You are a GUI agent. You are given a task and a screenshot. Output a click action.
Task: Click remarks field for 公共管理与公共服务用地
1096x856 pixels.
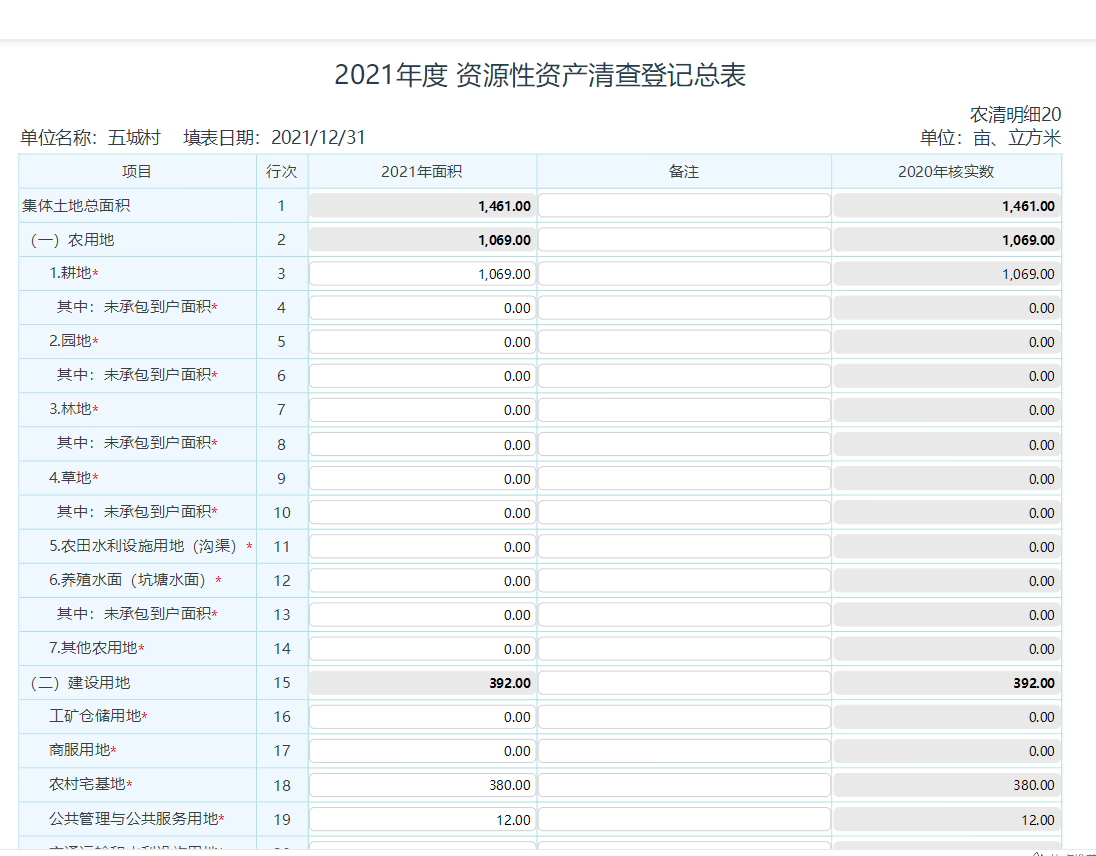(684, 820)
